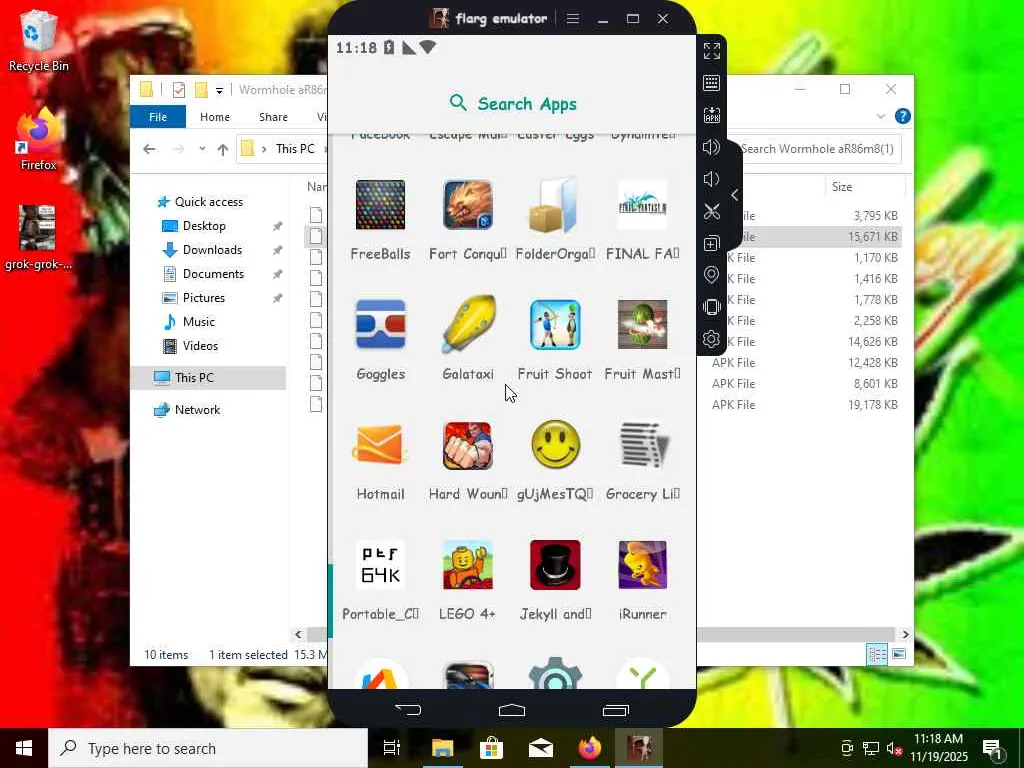Open the flarg emulator hamburger menu
The width and height of the screenshot is (1024, 768).
(573, 18)
